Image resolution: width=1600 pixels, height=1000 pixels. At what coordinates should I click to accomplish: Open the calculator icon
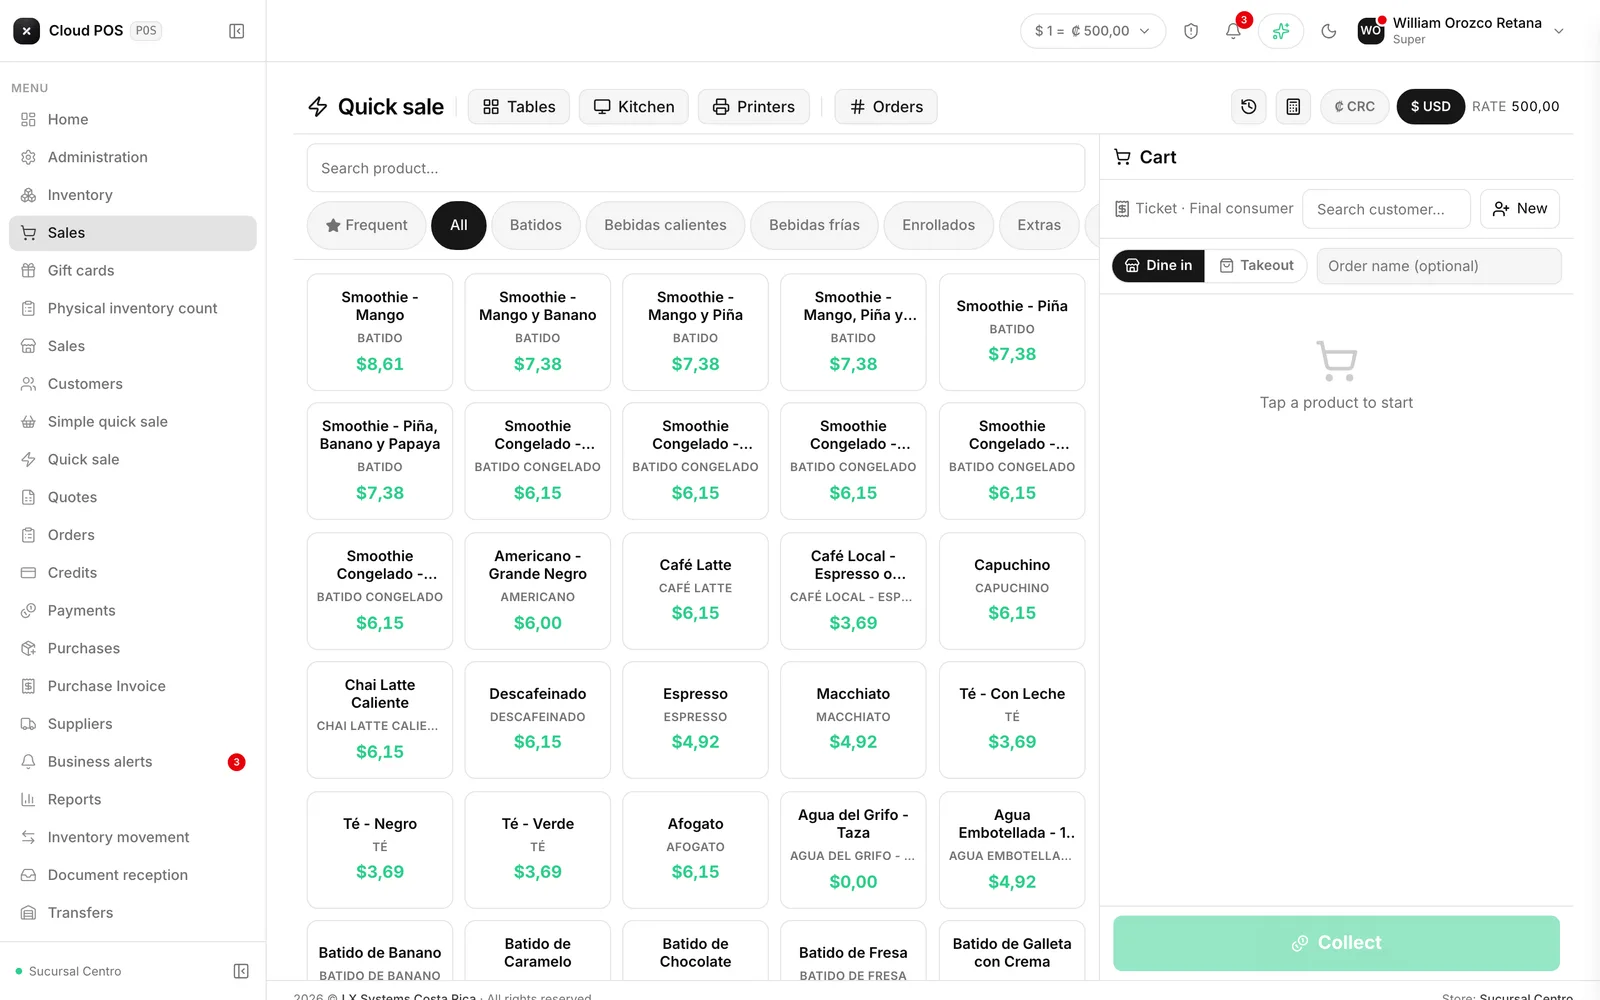coord(1293,106)
